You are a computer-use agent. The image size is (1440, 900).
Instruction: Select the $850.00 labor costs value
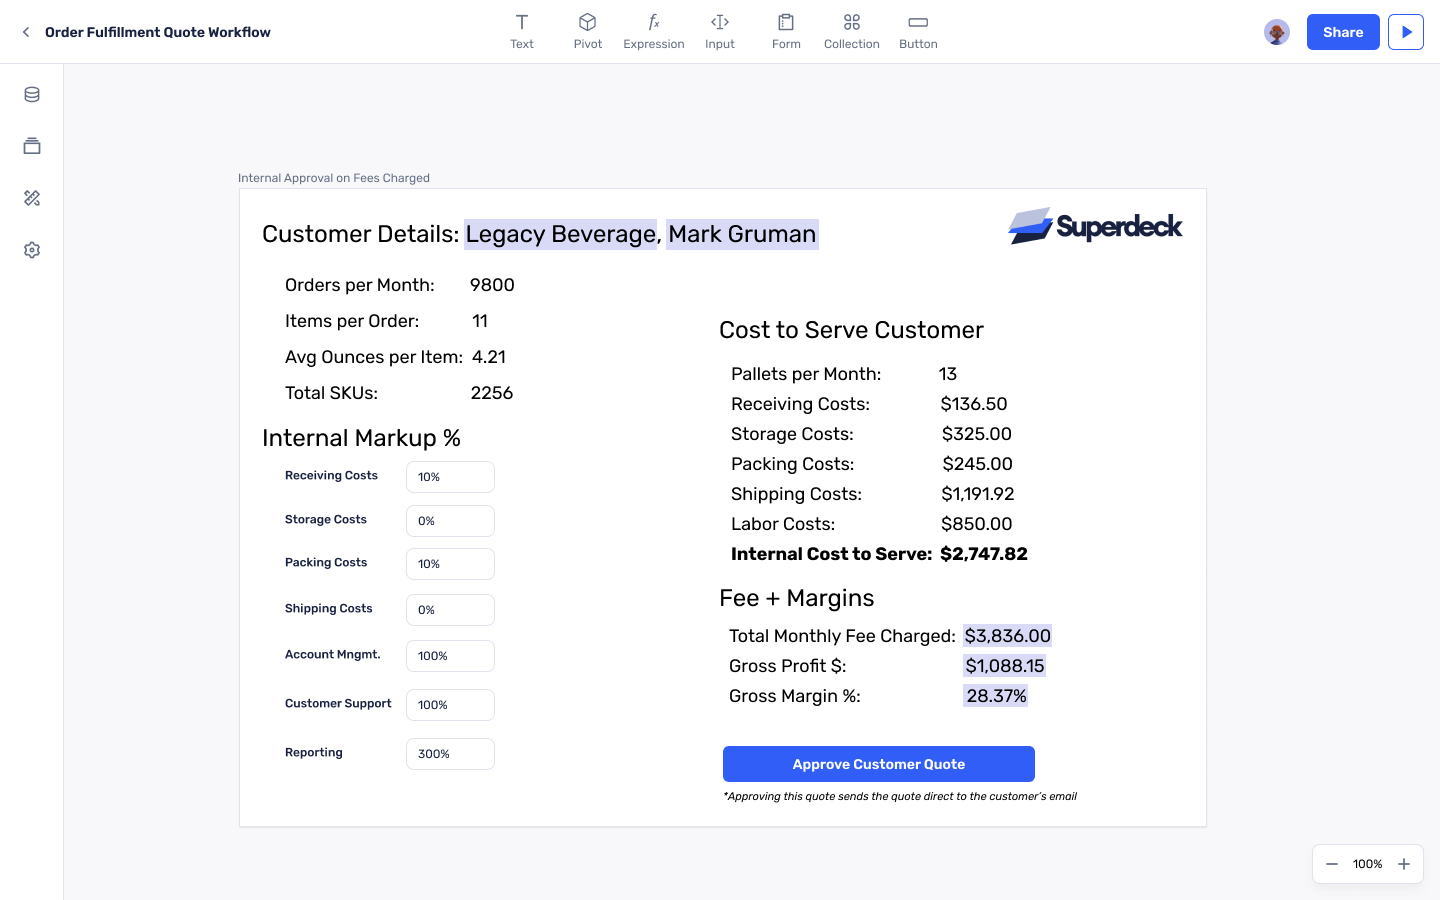click(x=977, y=524)
